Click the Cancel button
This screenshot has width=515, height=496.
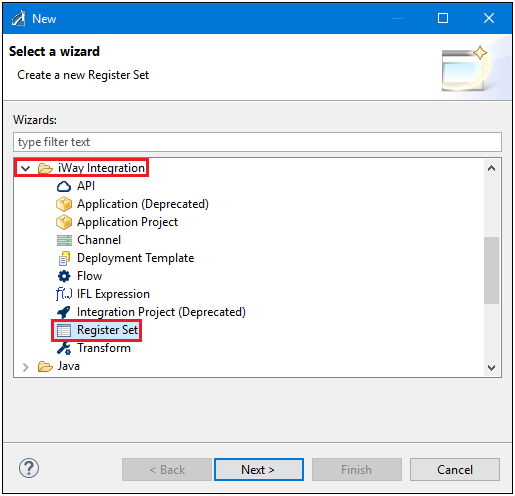(455, 469)
